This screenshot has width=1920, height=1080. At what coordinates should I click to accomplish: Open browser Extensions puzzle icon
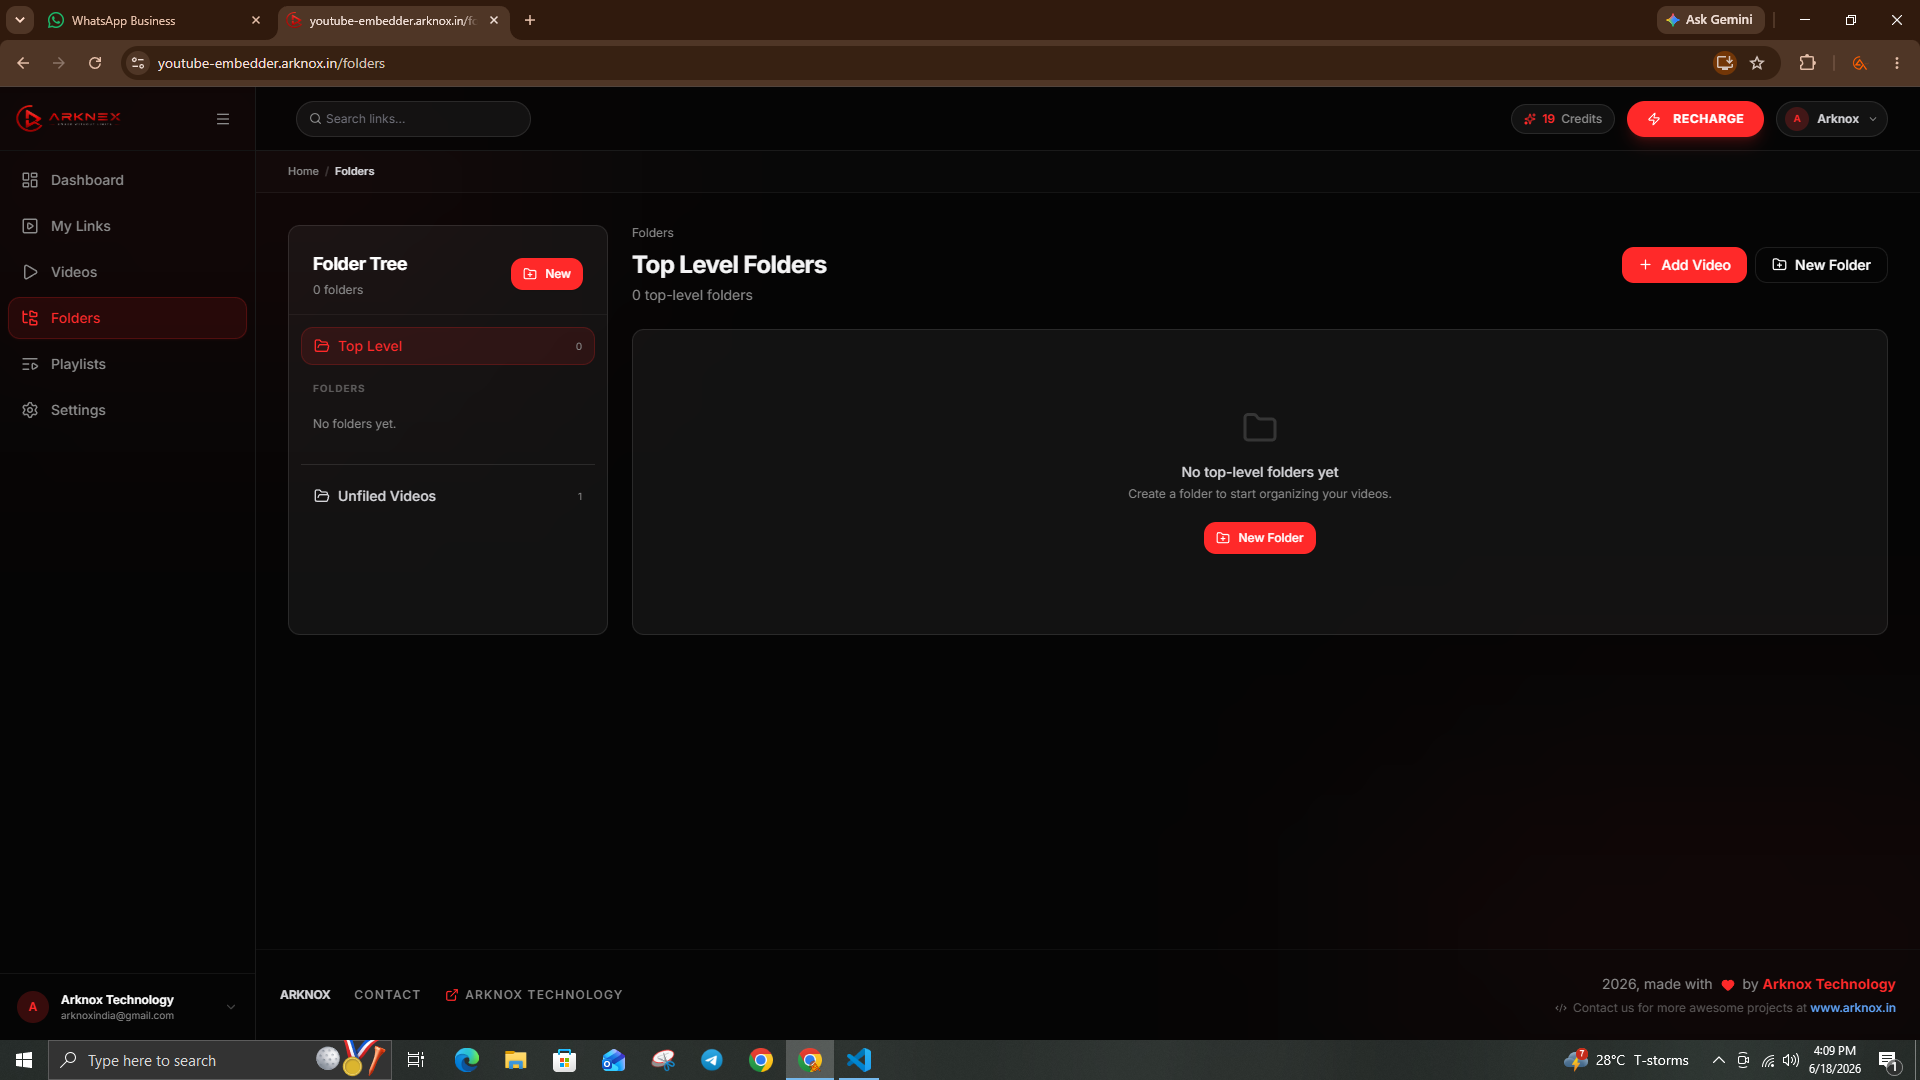(1807, 63)
